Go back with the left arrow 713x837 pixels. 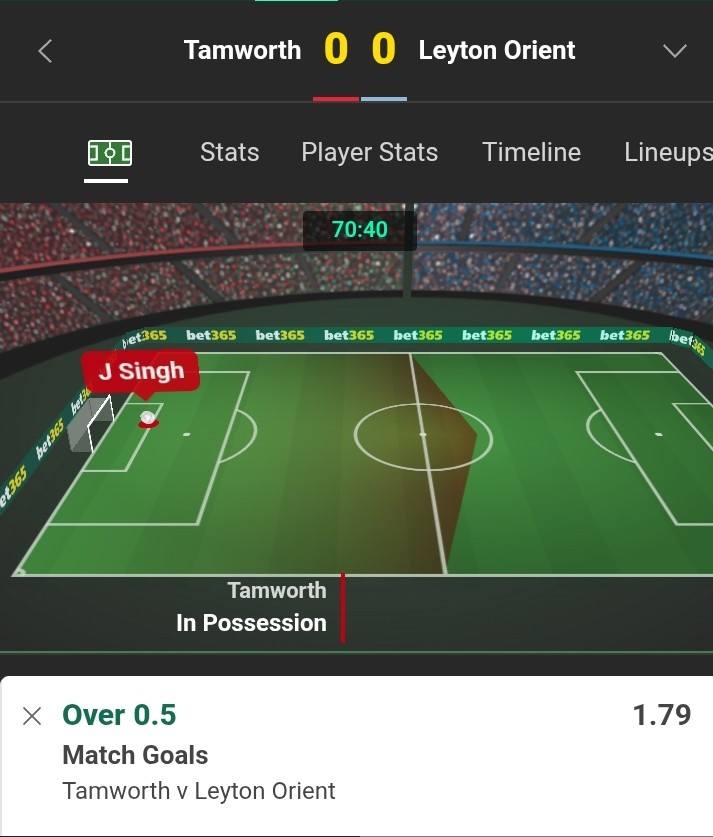[x=45, y=51]
